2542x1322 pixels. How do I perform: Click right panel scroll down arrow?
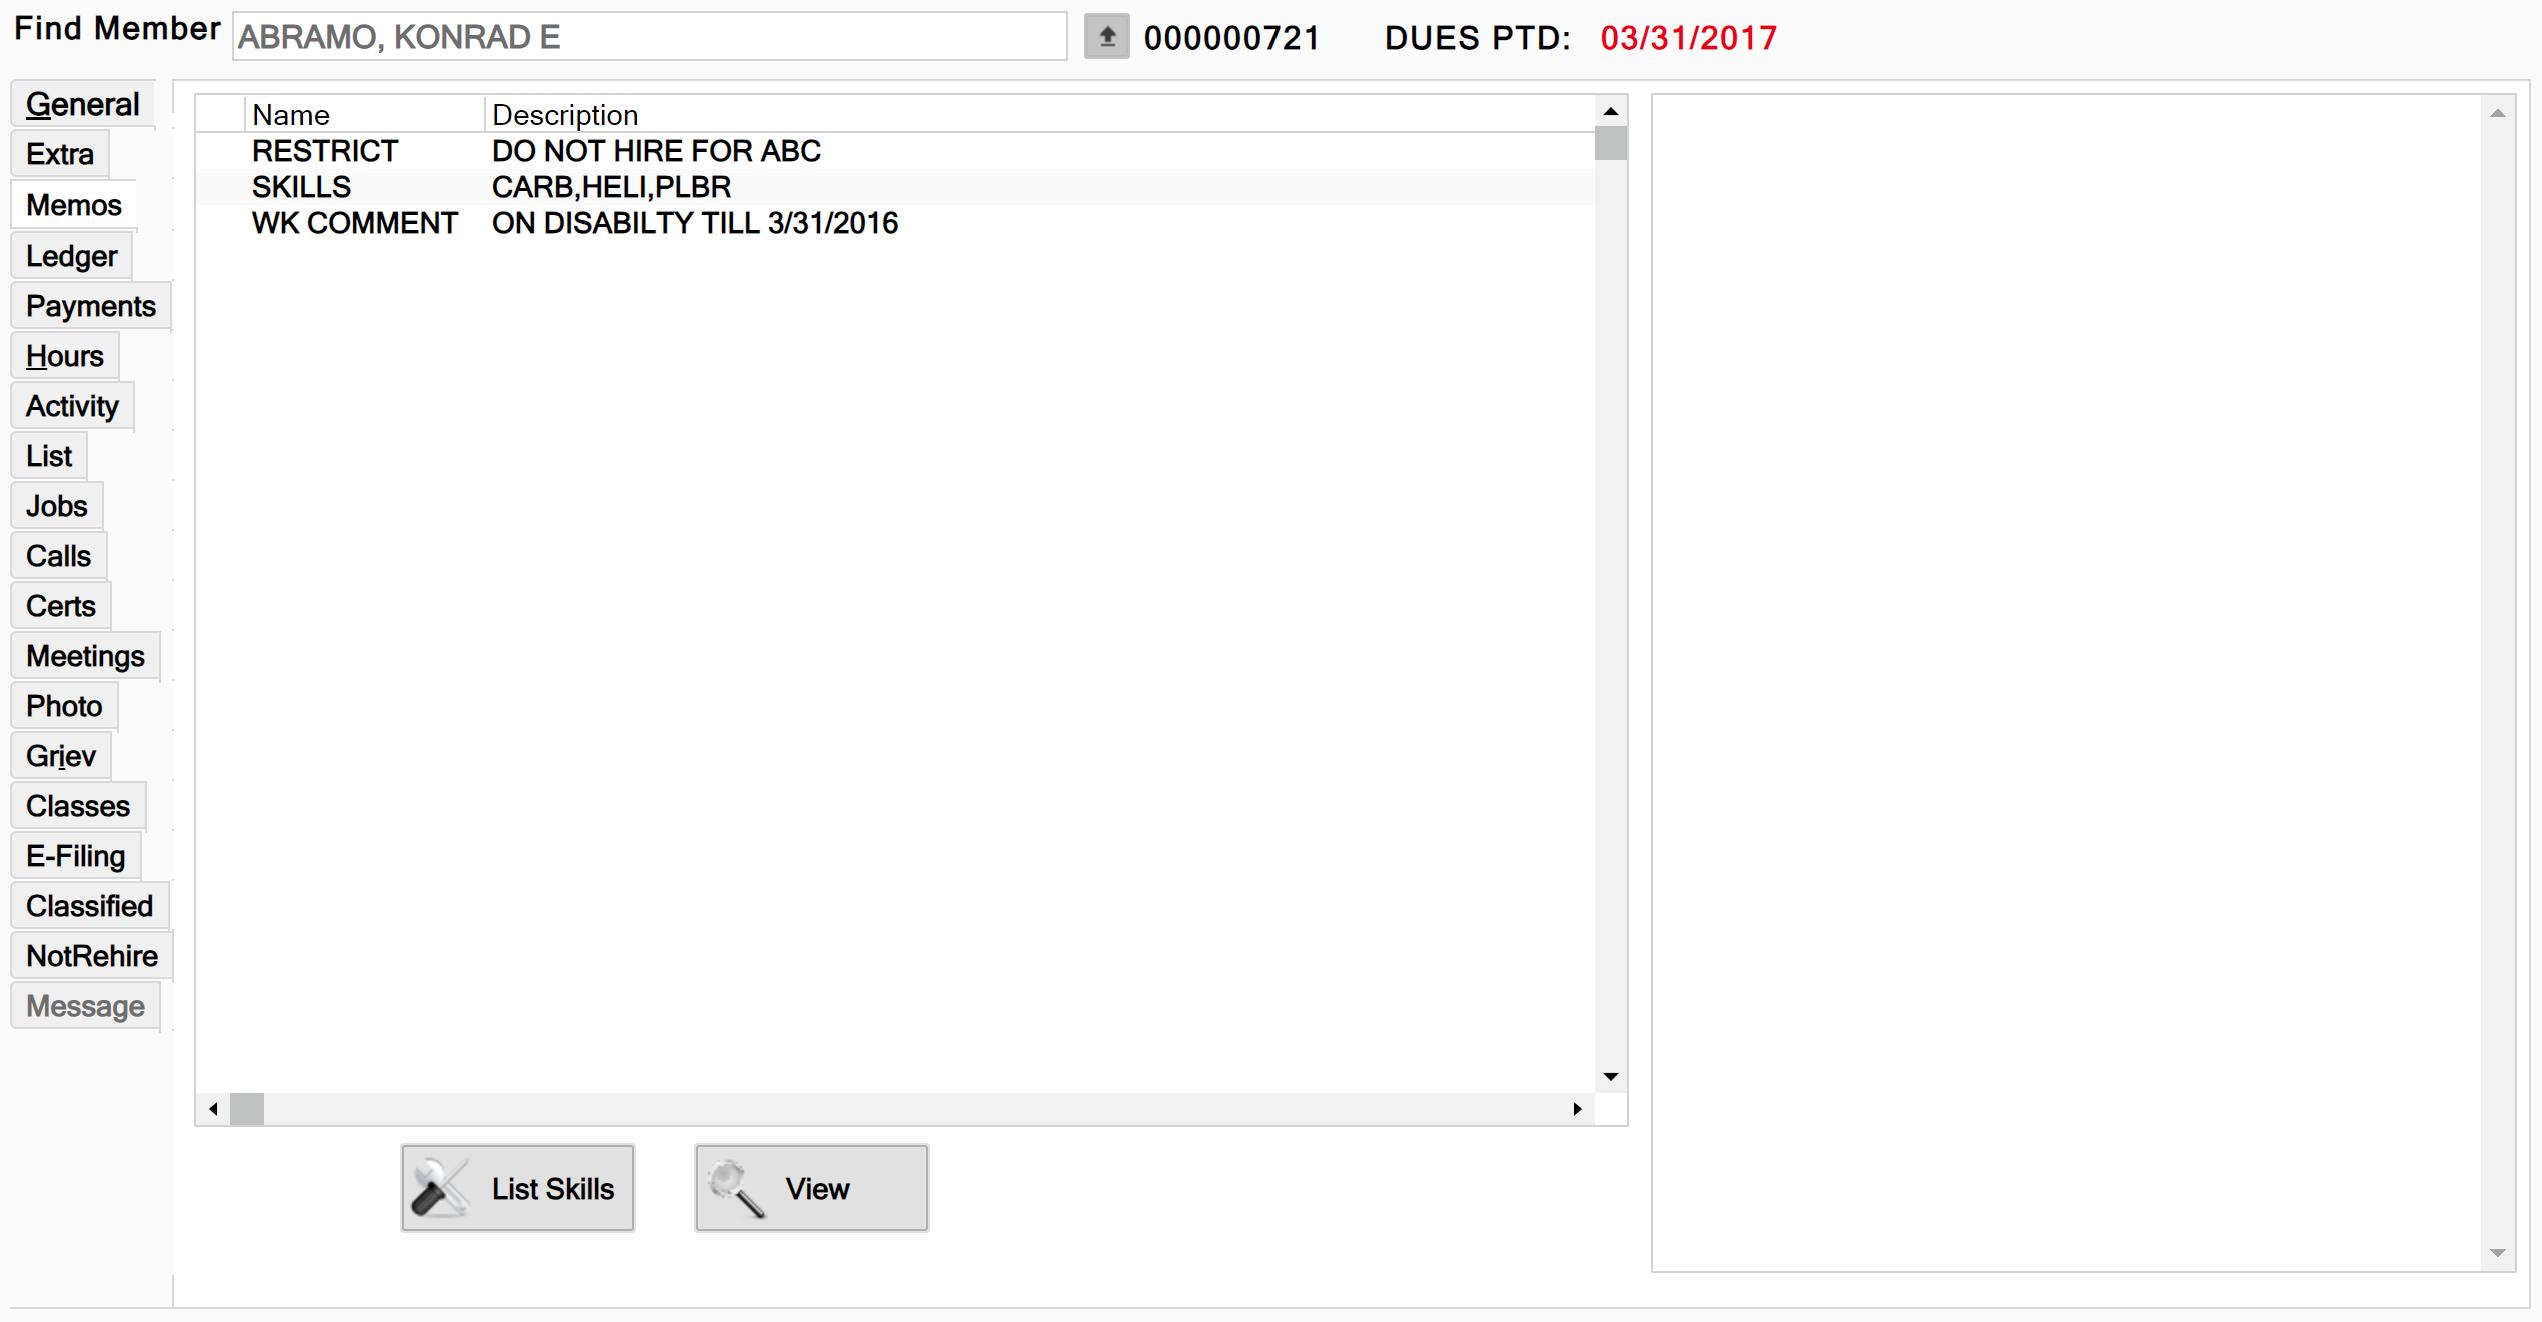click(x=2497, y=1253)
